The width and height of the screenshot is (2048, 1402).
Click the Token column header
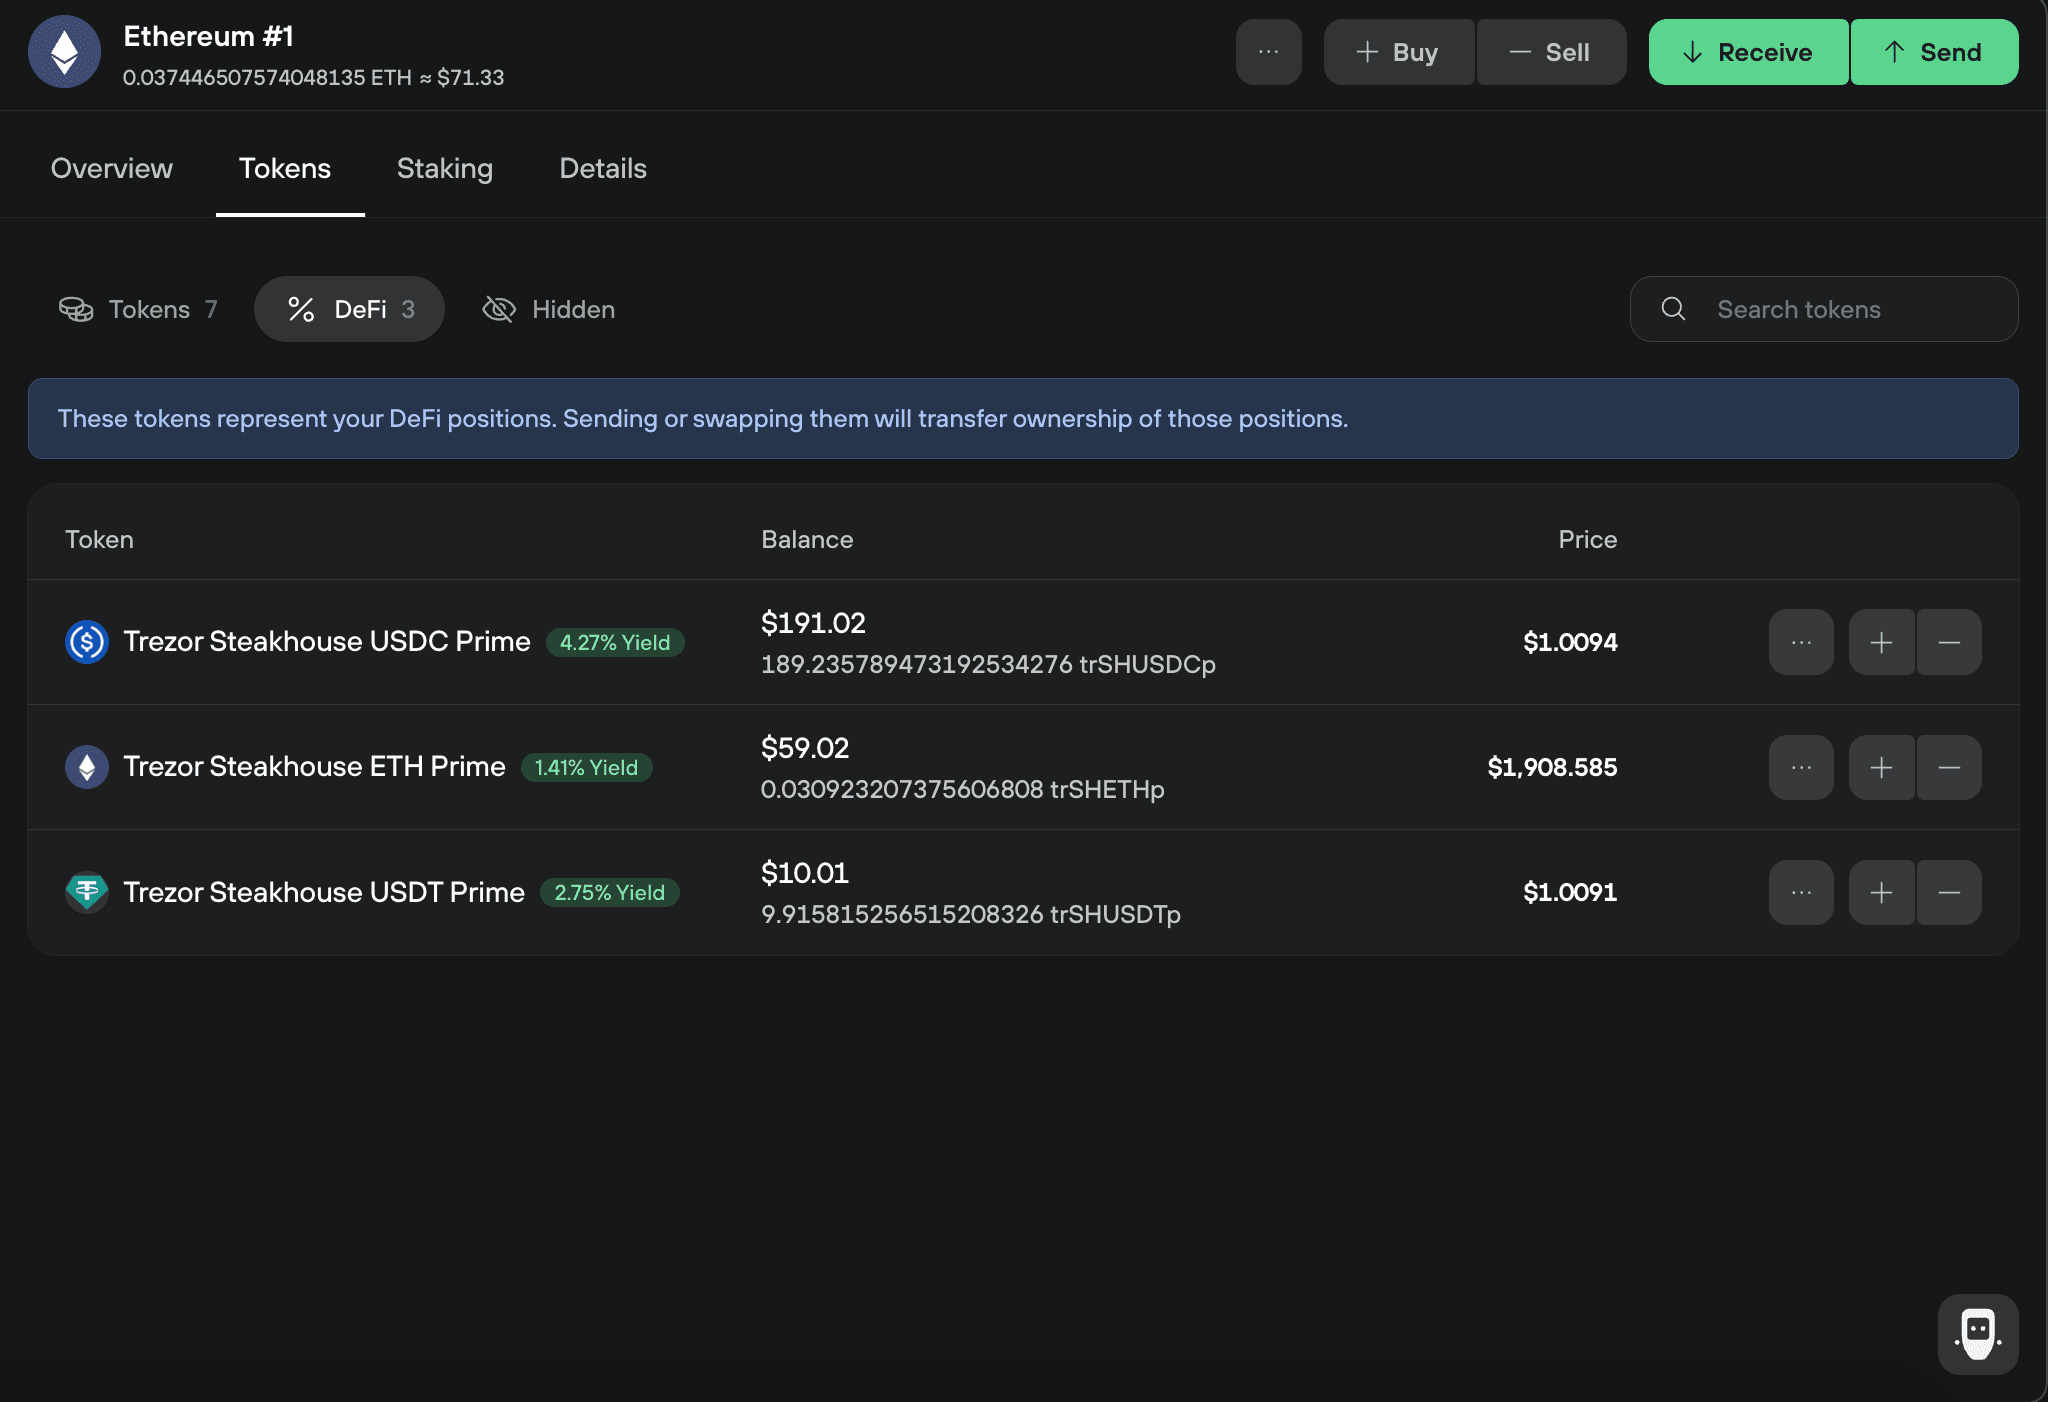(99, 539)
